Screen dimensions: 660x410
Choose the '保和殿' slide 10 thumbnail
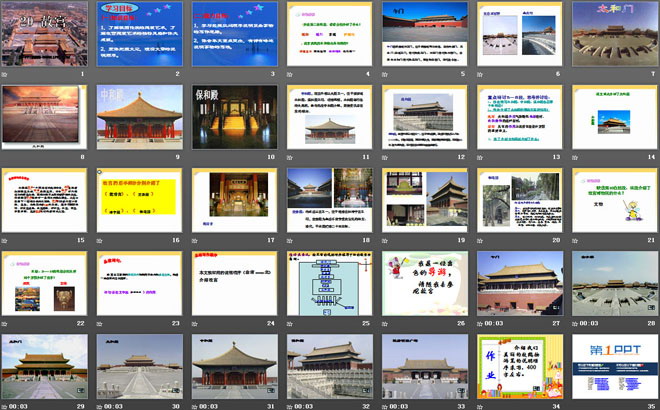[236, 117]
